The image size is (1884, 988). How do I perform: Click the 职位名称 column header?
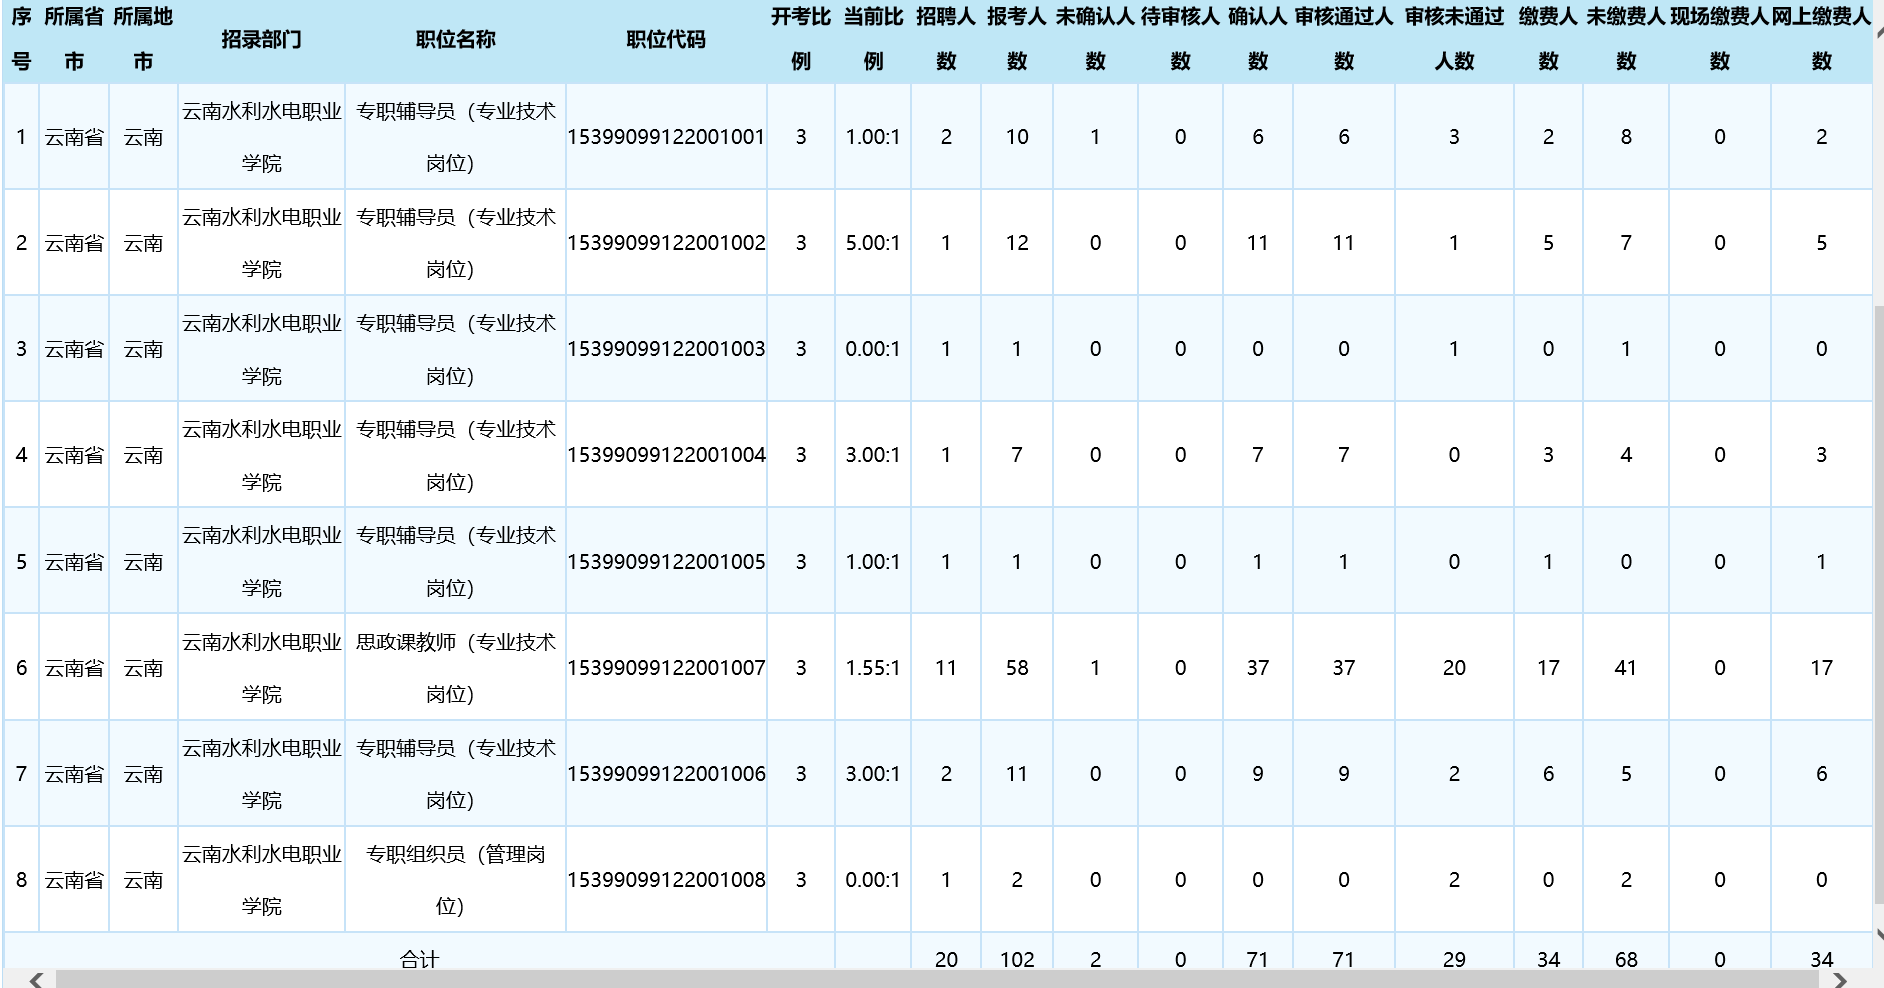455,40
